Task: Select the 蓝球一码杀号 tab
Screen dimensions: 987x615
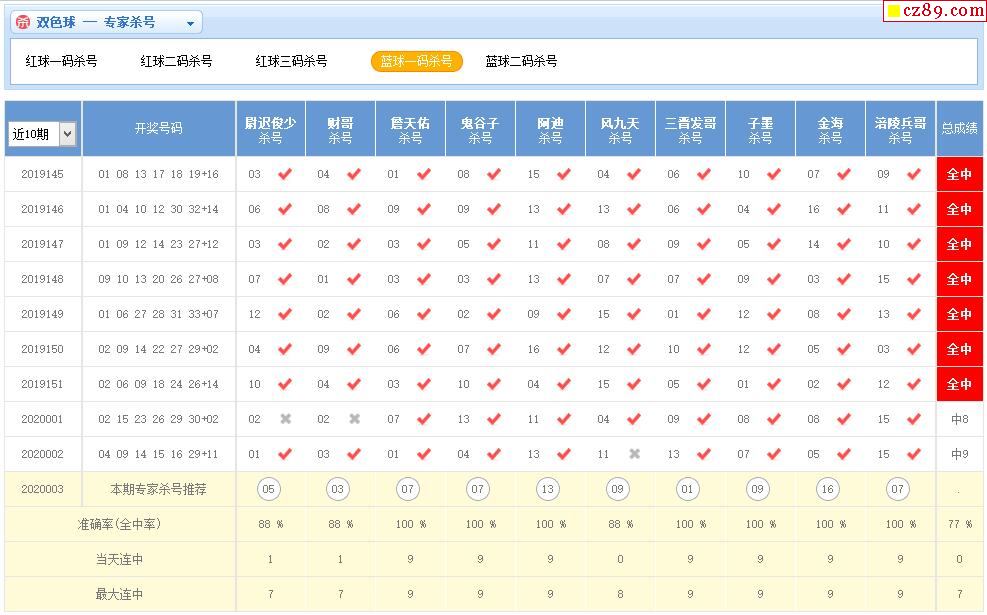Action: (x=417, y=61)
